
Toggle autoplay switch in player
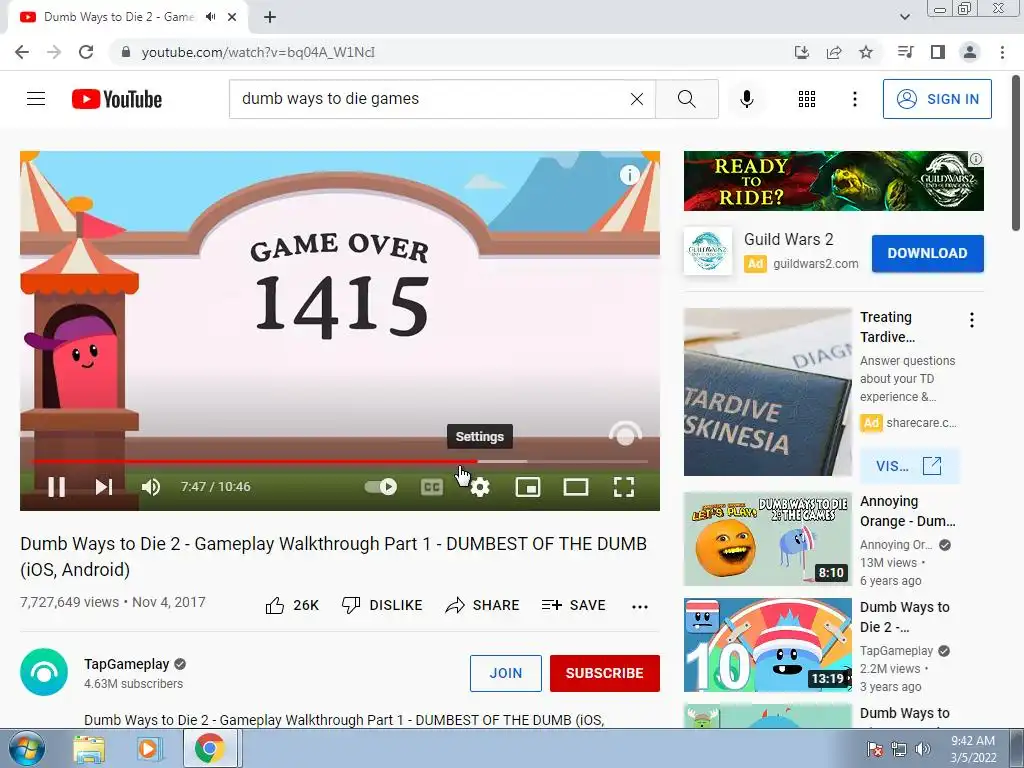381,487
